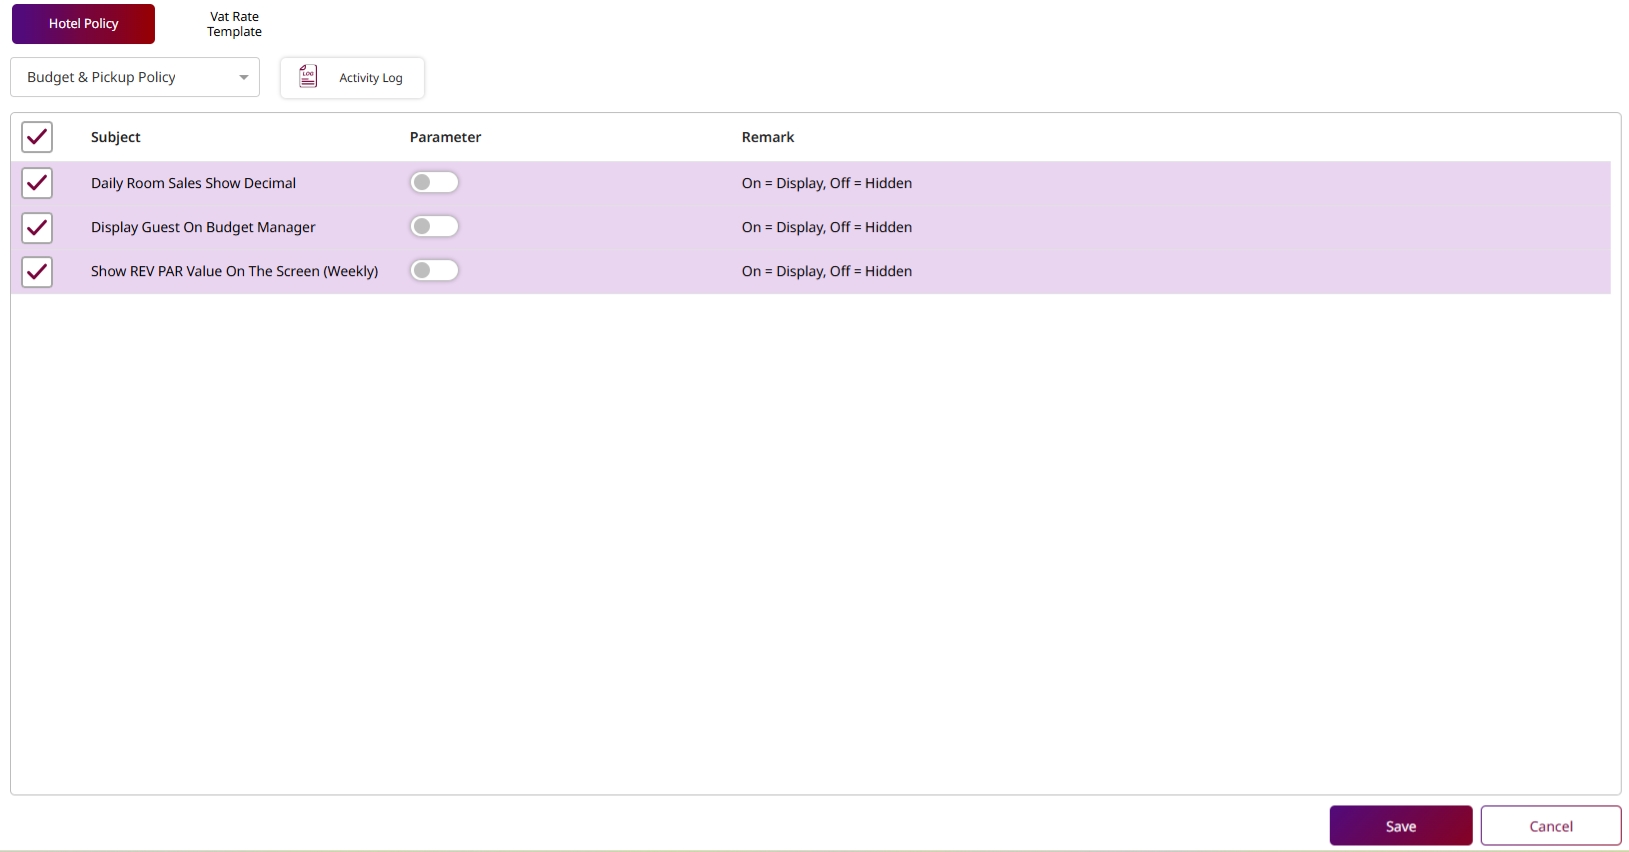Open the Activity Log document icon
Screen dimensions: 1629x852
[x=308, y=77]
